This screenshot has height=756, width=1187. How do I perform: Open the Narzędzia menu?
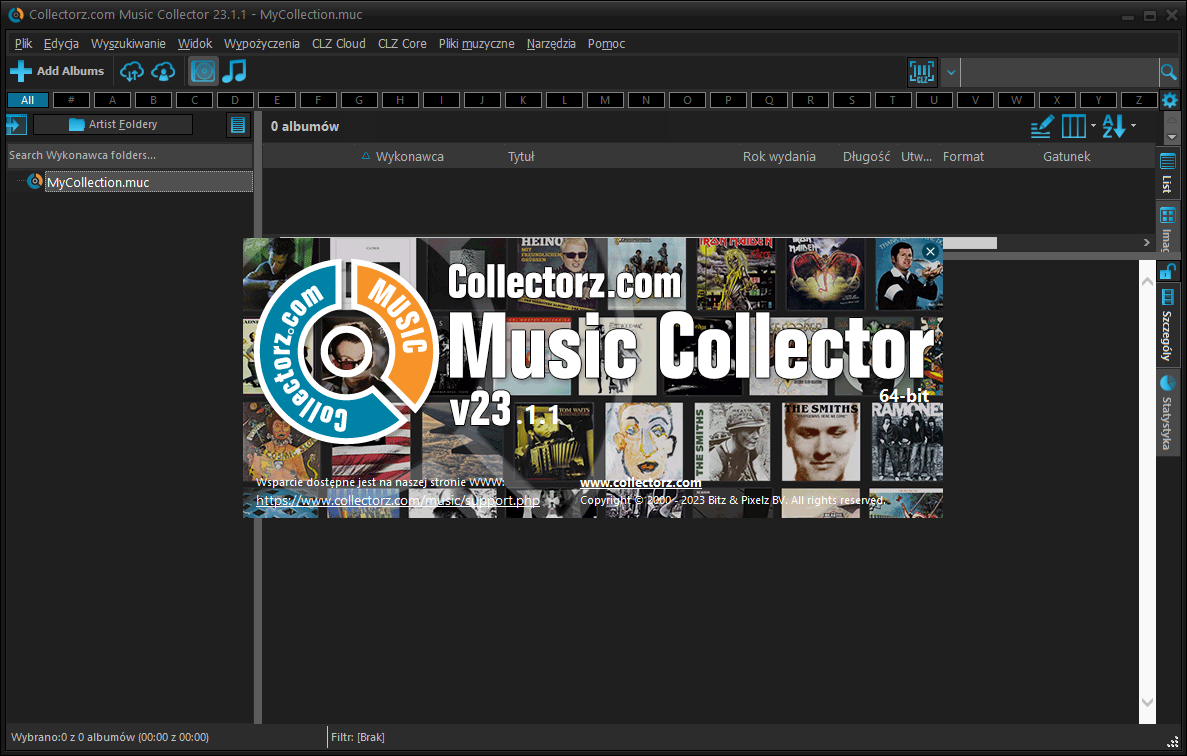click(551, 44)
